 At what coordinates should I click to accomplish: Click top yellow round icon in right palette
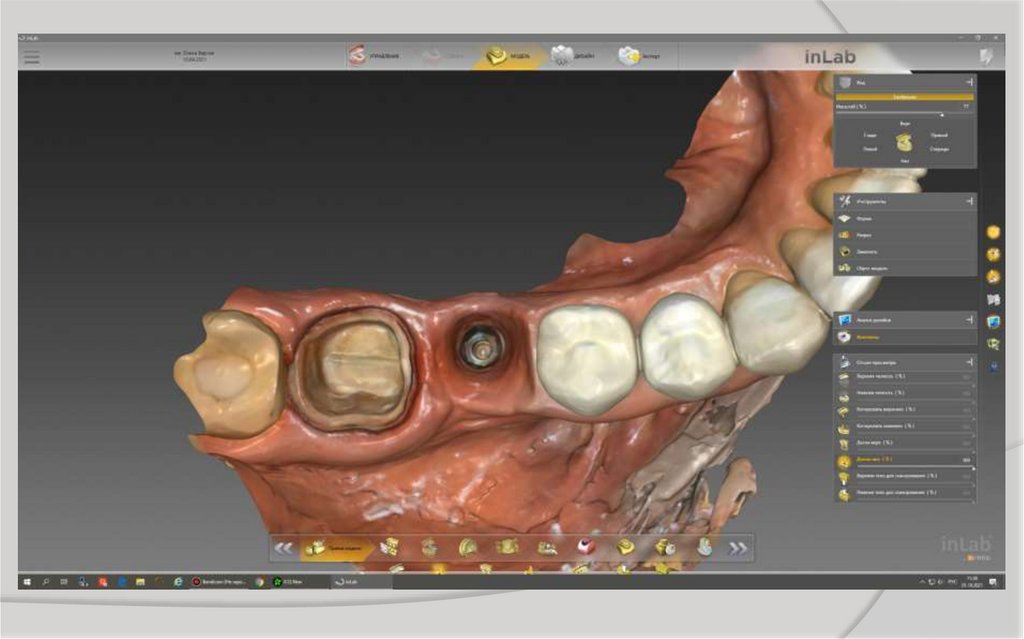993,232
